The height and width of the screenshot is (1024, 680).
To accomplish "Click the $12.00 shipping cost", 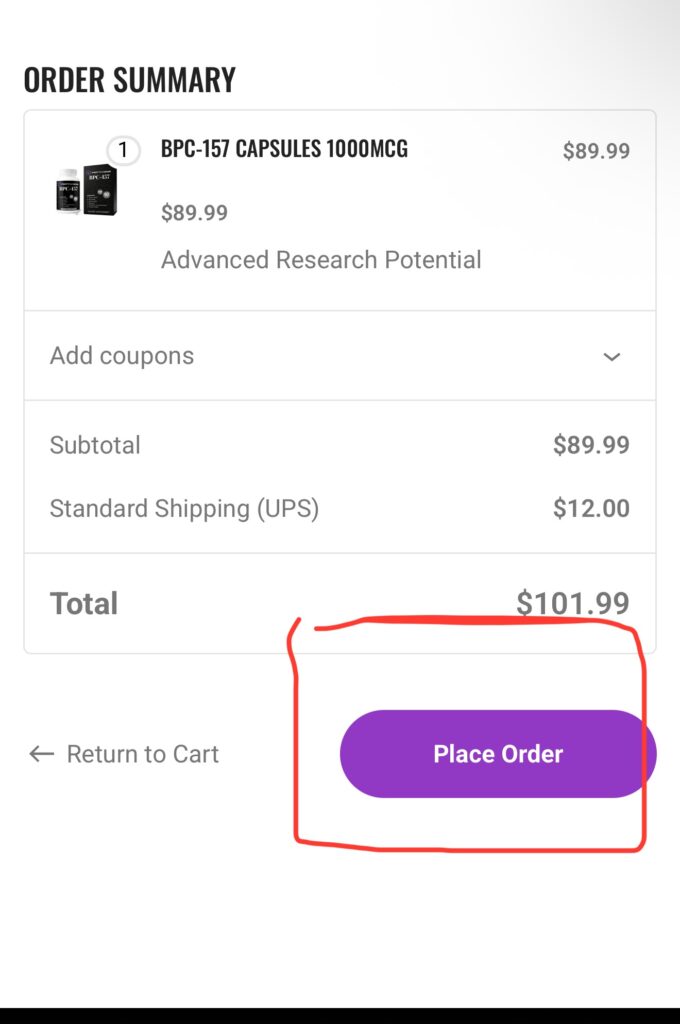I will pyautogui.click(x=591, y=508).
